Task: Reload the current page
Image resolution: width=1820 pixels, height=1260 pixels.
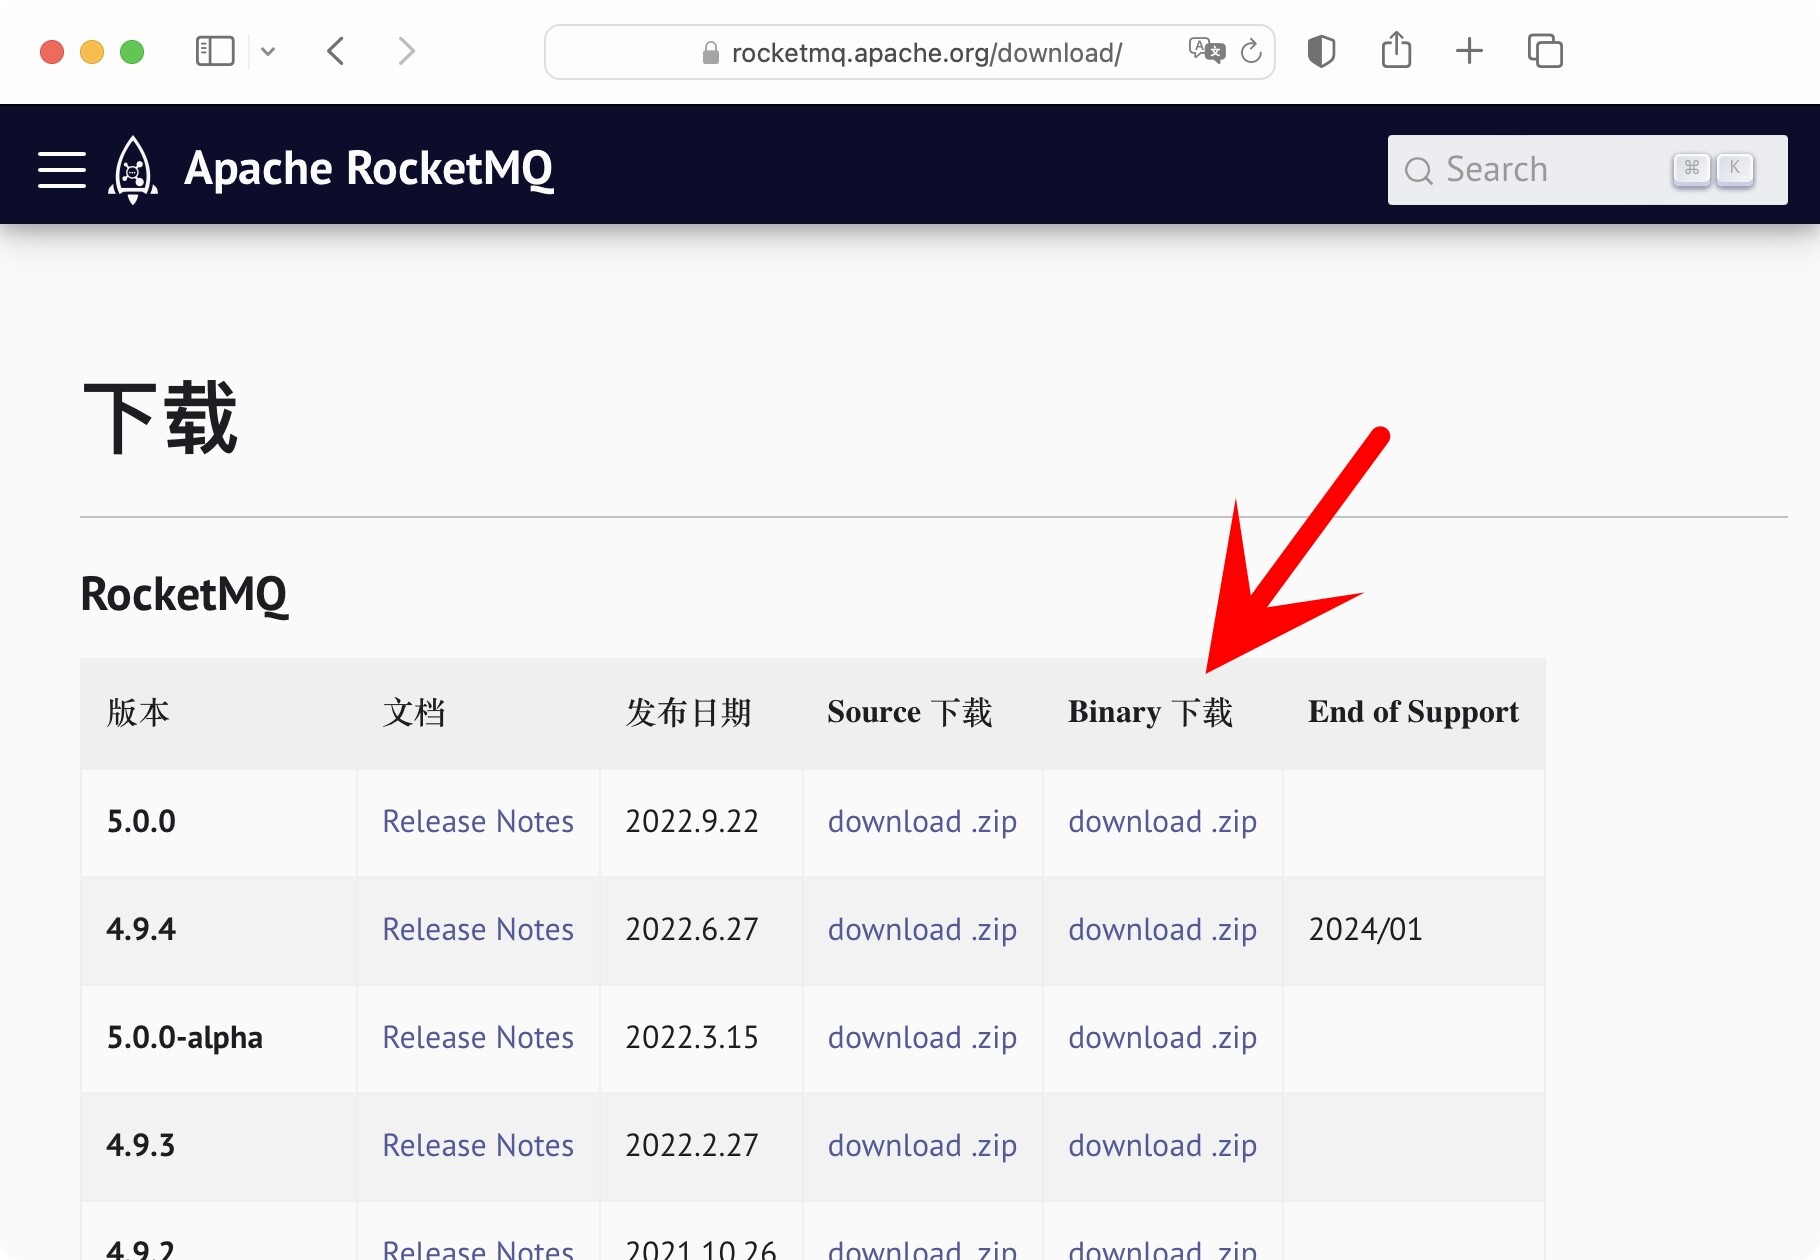Action: (1251, 51)
